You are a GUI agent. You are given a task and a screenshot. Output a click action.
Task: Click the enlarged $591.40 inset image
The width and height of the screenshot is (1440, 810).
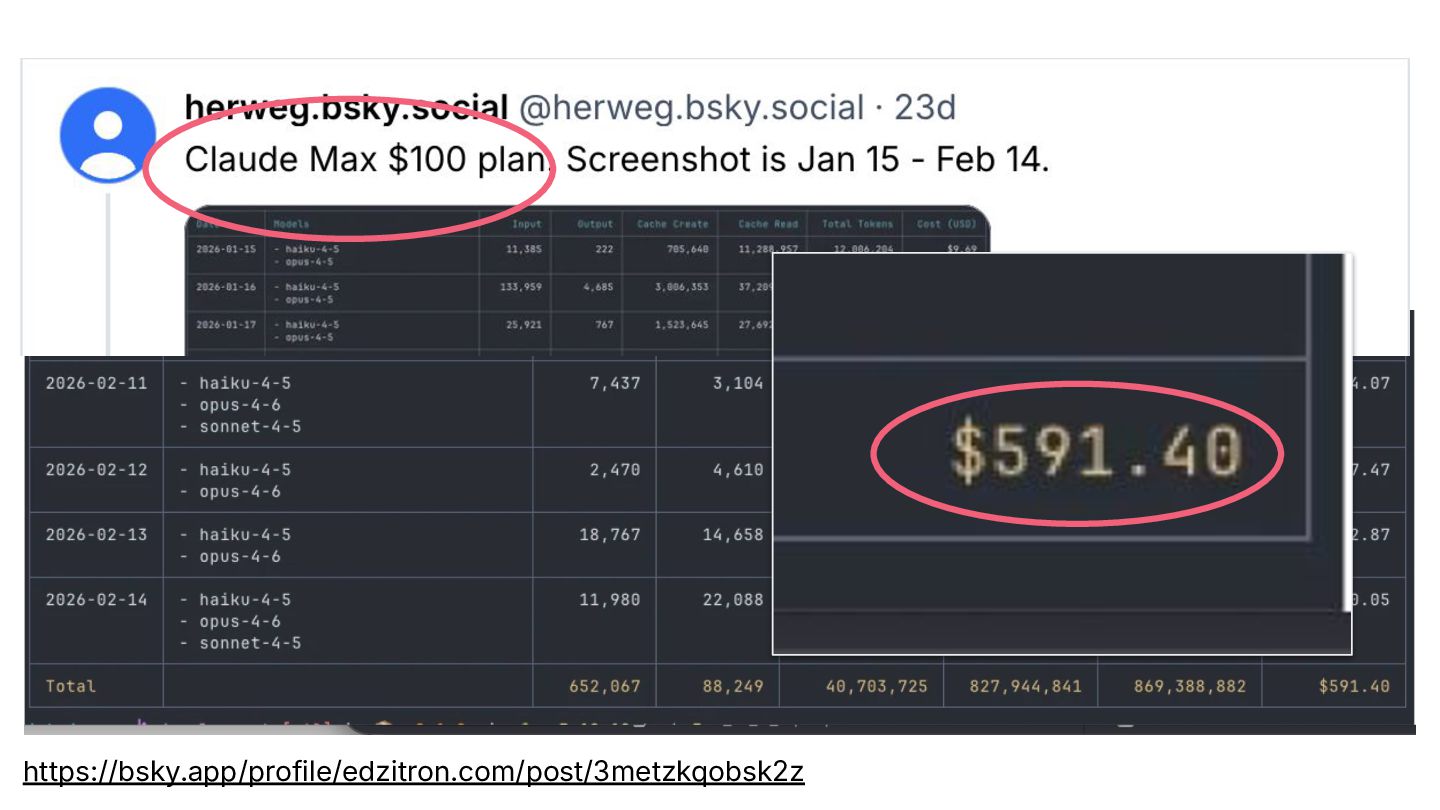pos(1062,453)
